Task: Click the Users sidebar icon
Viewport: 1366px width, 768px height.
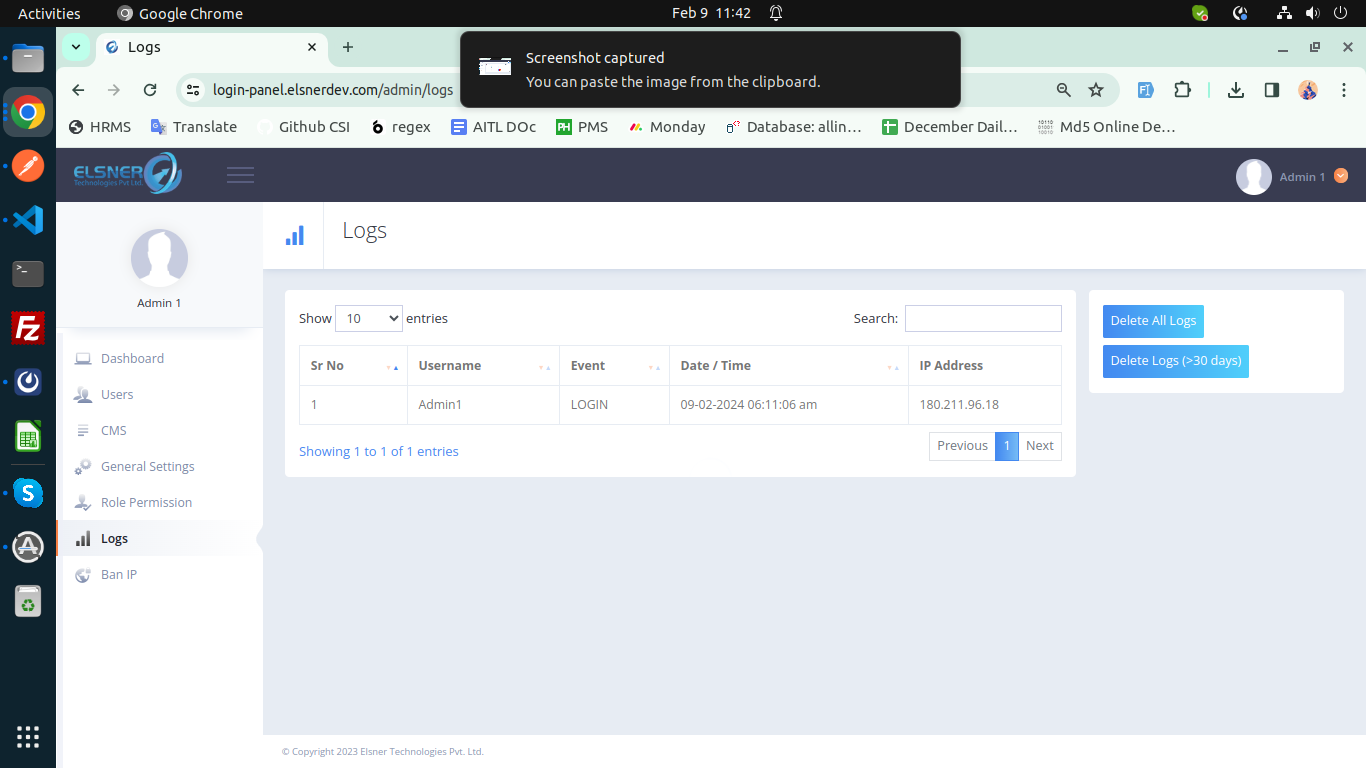Action: 84,394
